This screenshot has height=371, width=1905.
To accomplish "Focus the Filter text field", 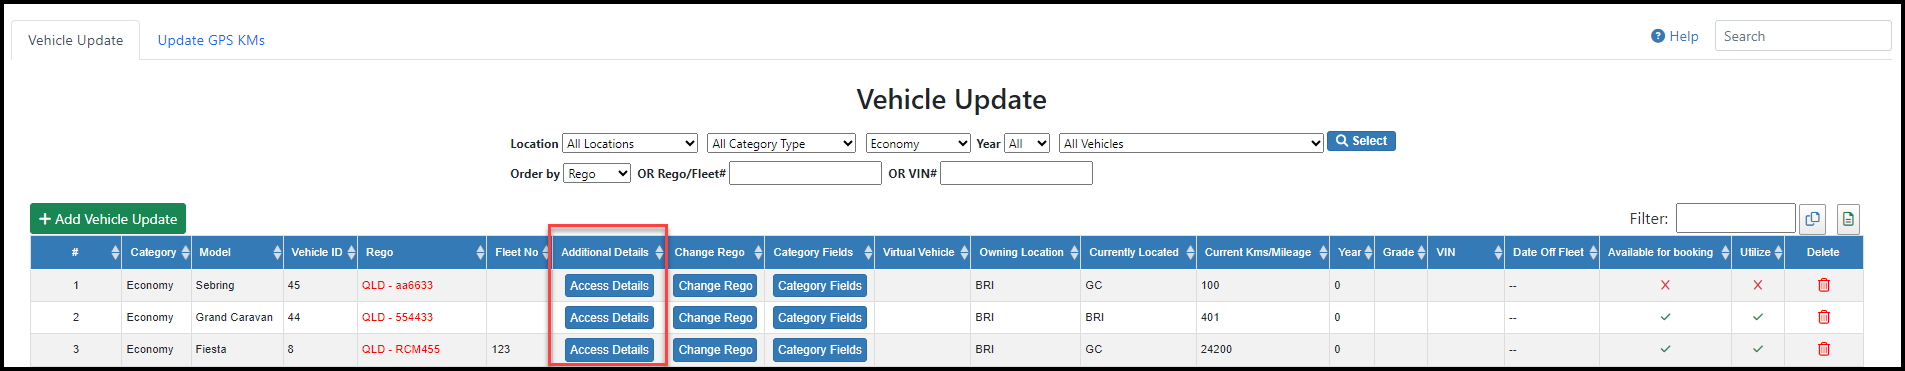I will click(x=1735, y=218).
